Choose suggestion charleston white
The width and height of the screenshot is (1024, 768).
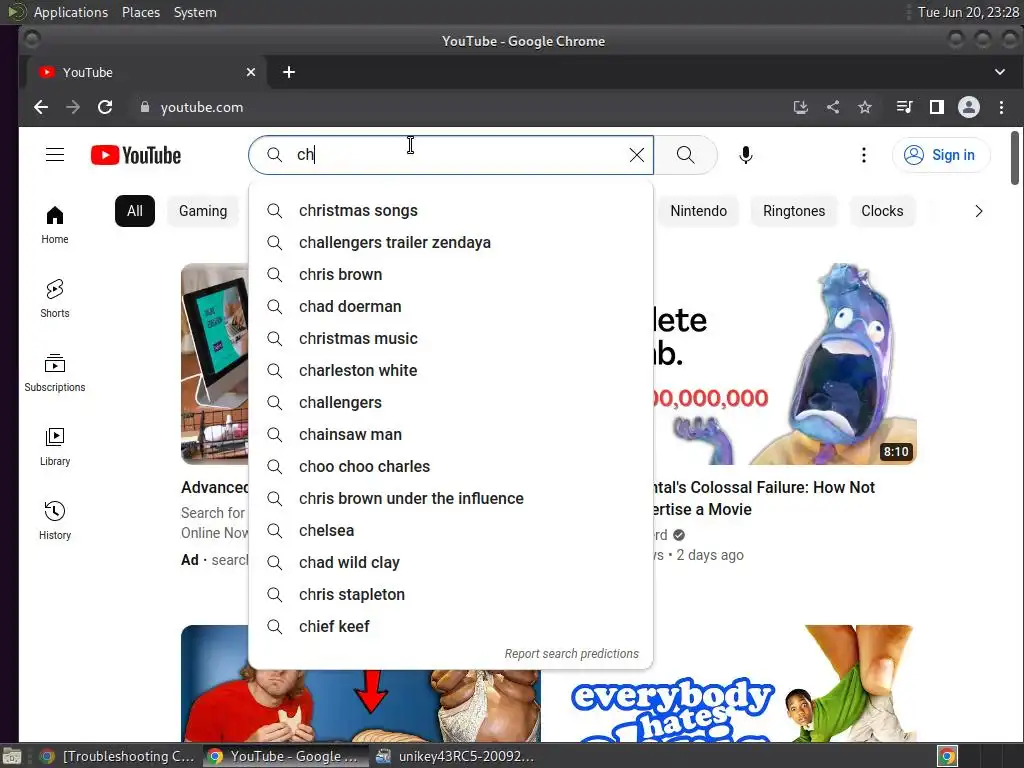(451, 370)
